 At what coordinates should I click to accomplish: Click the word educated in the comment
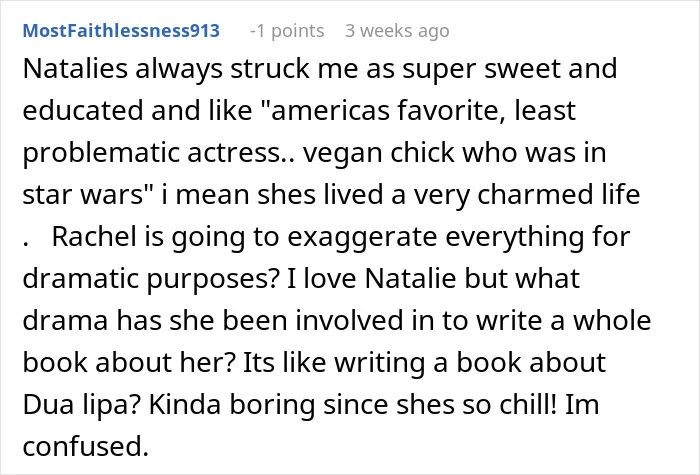(x=83, y=110)
